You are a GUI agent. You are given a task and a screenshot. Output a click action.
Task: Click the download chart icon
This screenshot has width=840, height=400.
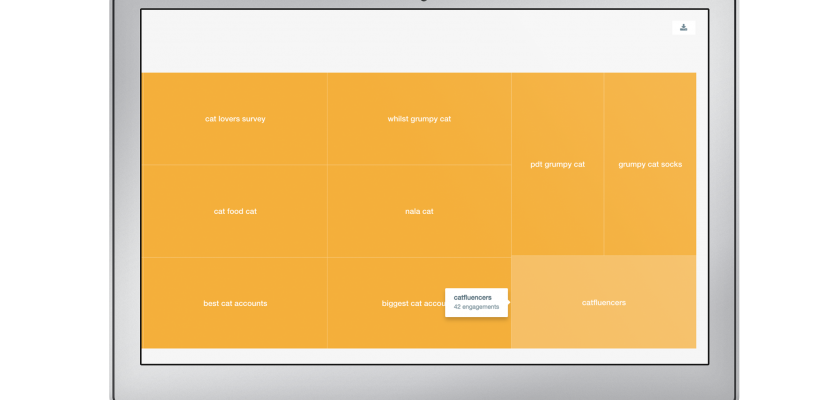click(x=684, y=27)
